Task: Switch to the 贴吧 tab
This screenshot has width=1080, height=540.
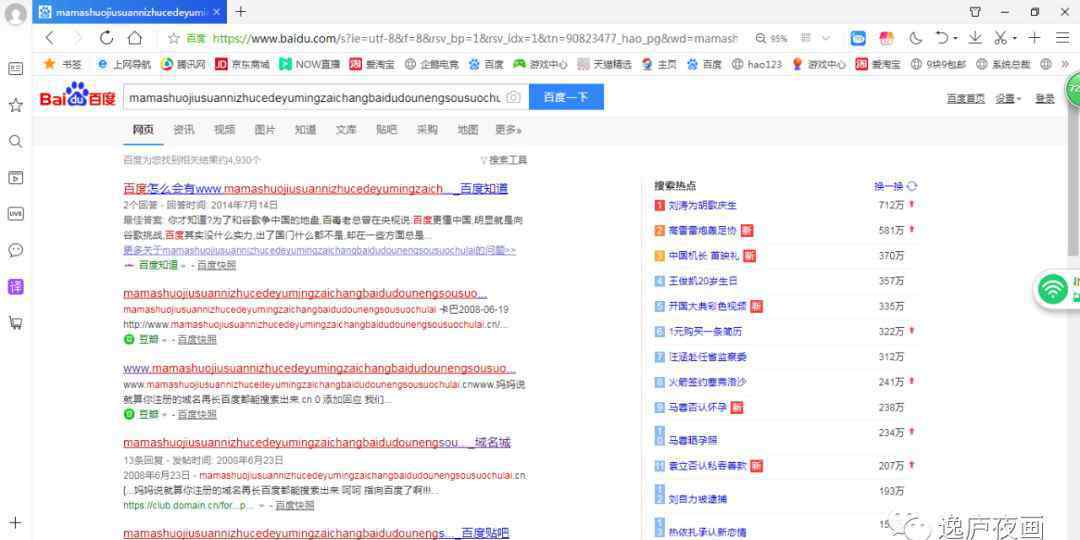Action: (x=386, y=129)
